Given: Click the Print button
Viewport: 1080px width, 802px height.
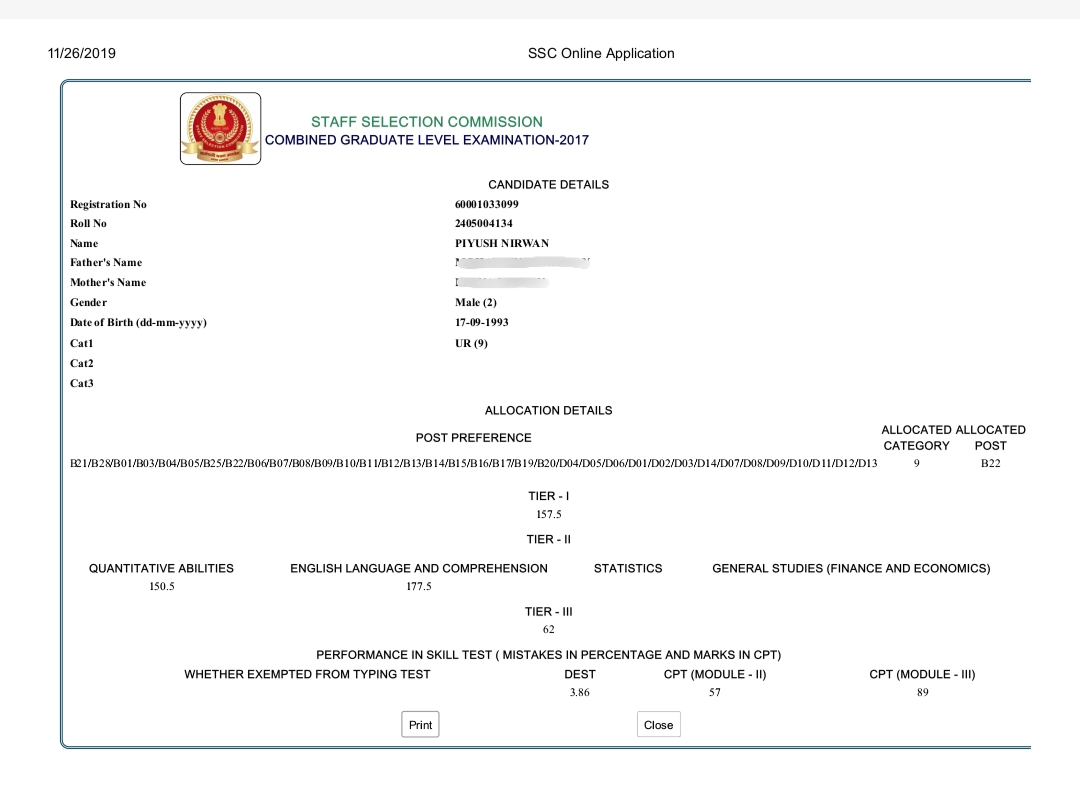Looking at the screenshot, I should [420, 725].
